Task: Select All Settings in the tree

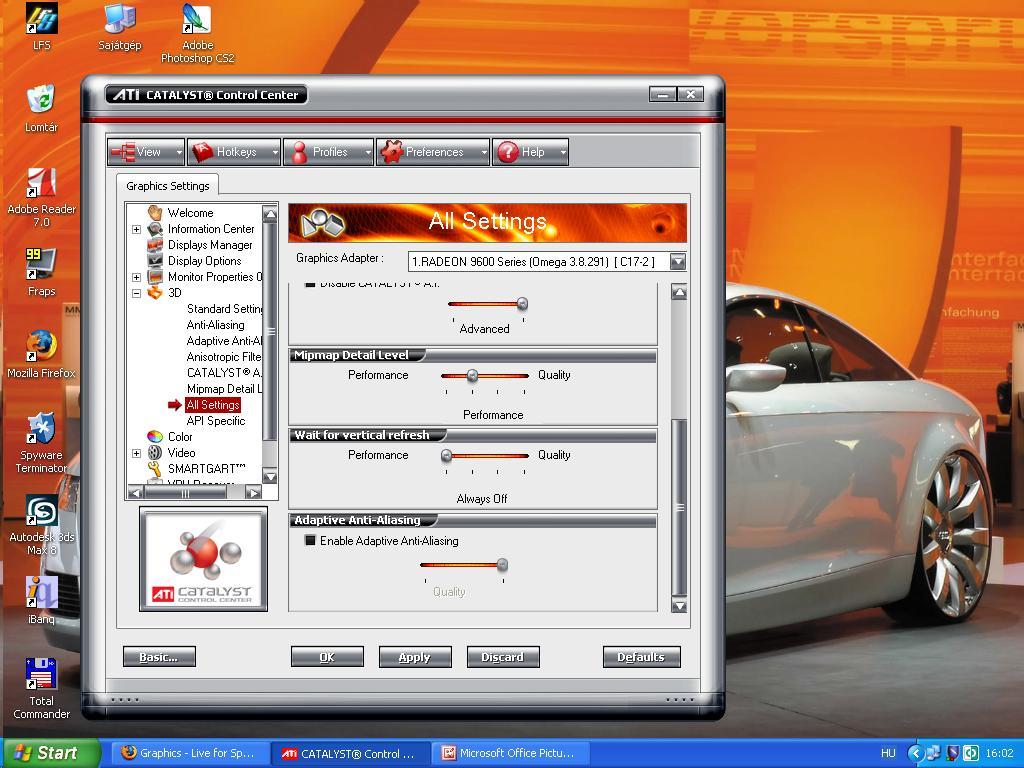Action: (x=213, y=405)
